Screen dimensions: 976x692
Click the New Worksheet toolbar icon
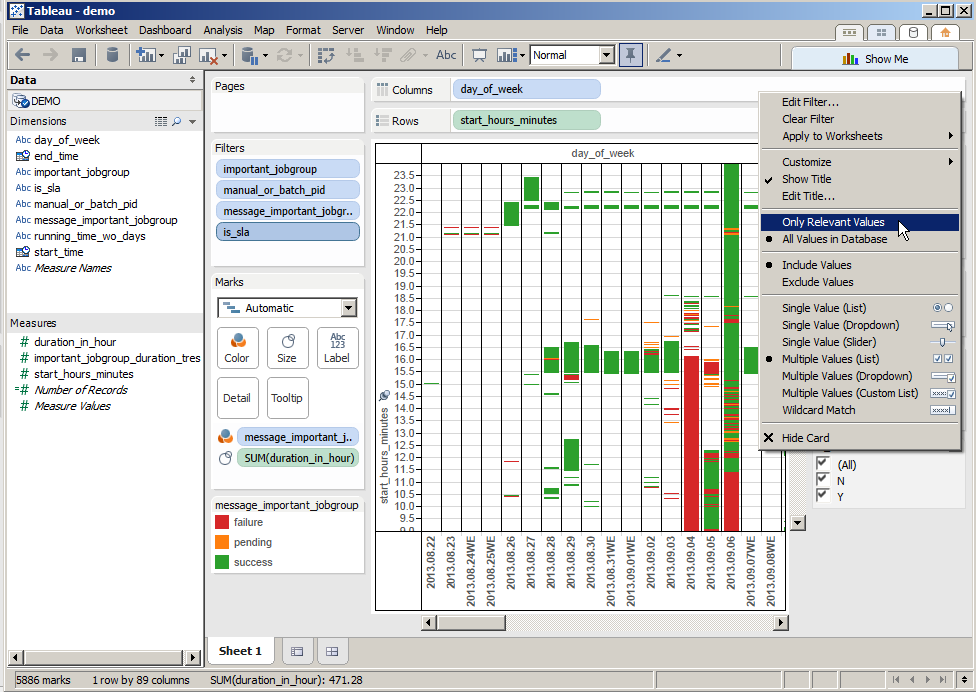coord(146,55)
